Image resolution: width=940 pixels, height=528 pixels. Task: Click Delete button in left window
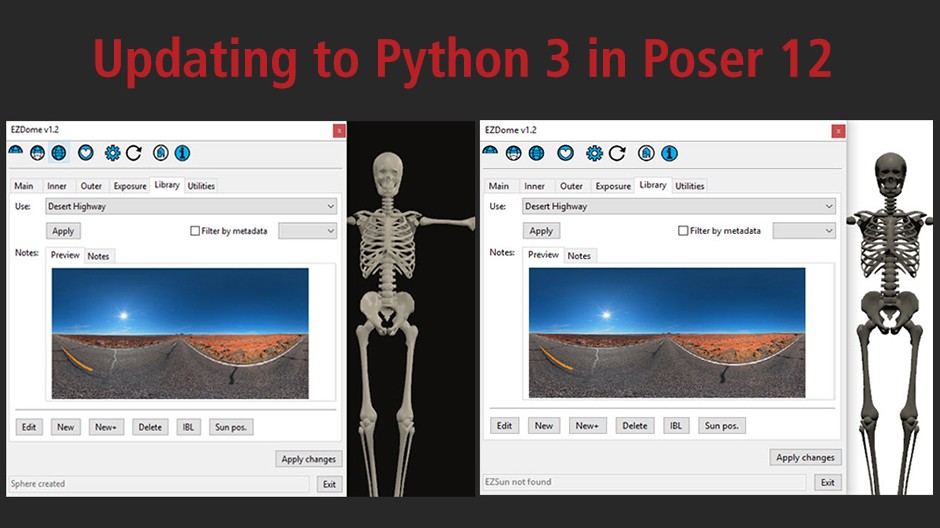coord(150,427)
